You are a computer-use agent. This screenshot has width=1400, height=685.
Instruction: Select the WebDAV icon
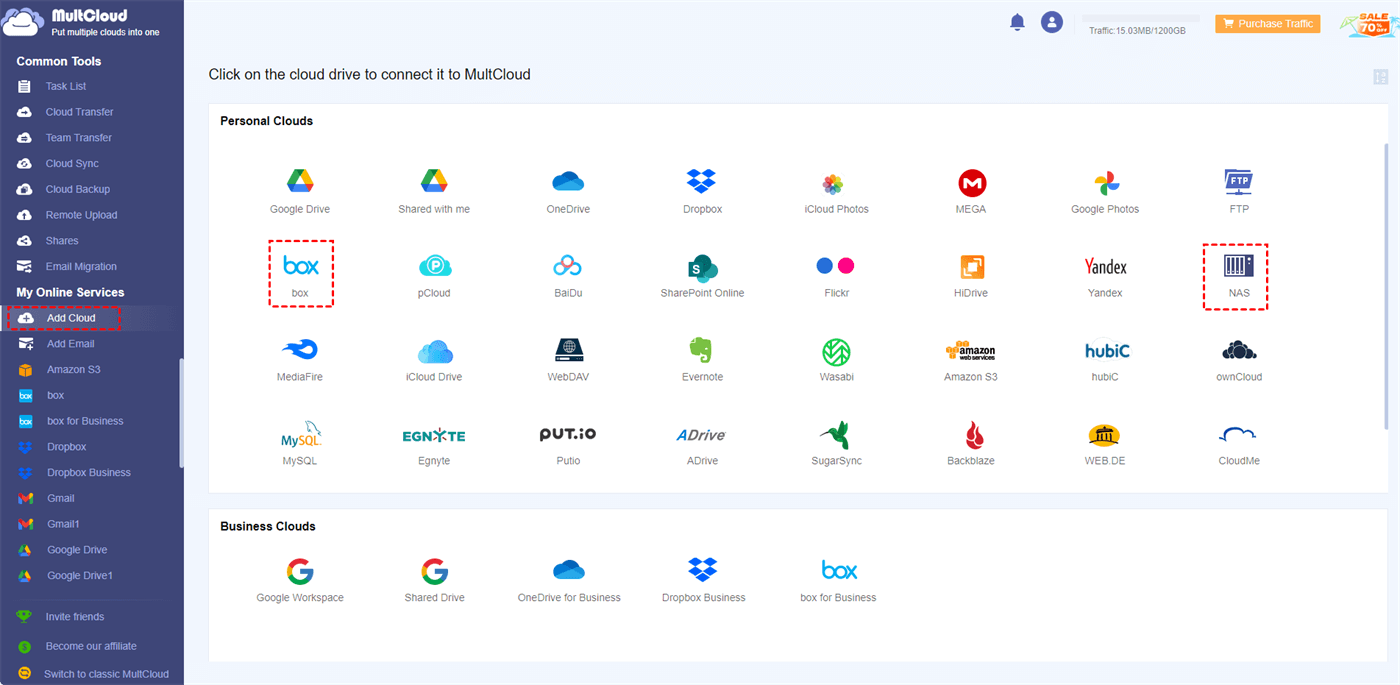tap(568, 350)
